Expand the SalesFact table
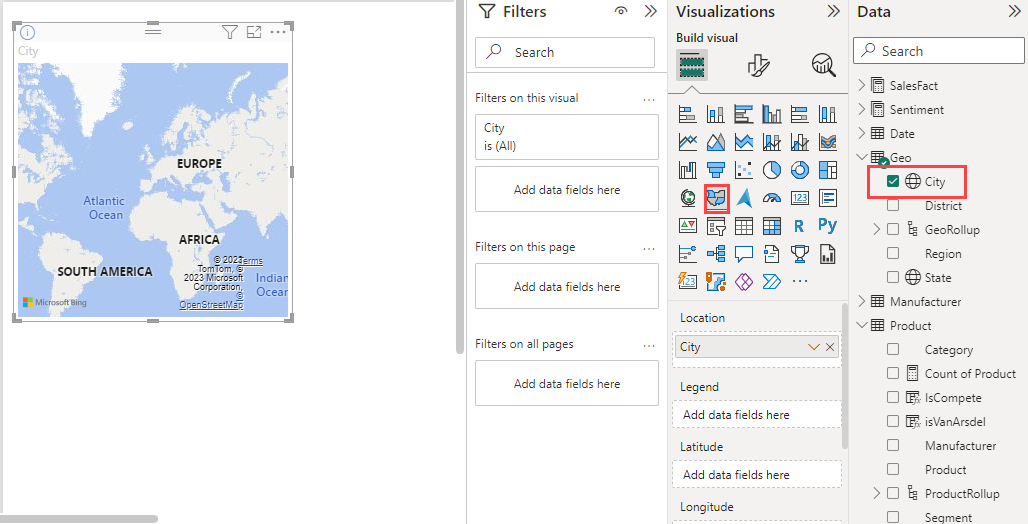This screenshot has height=524, width=1028. (862, 85)
